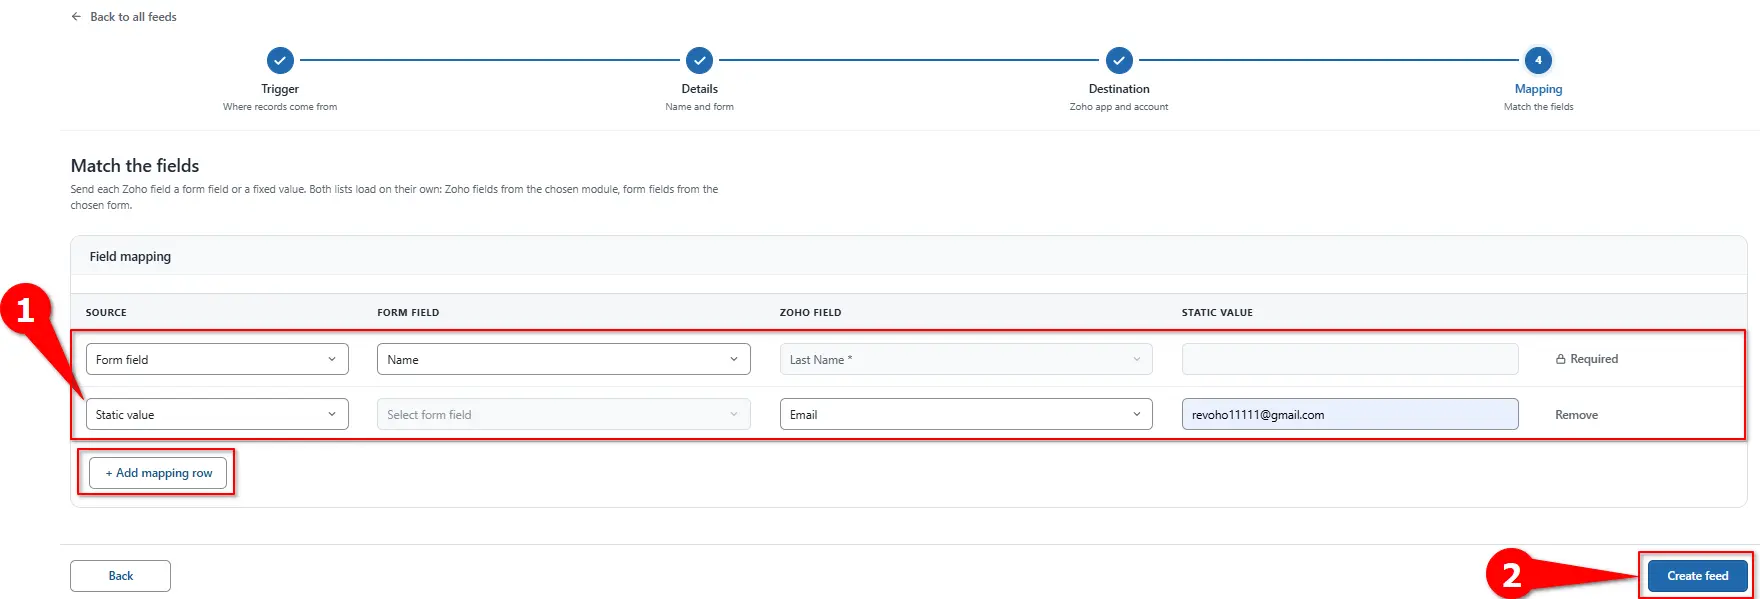
Task: Open the Zoho field dropdown showing Email
Action: pos(966,414)
